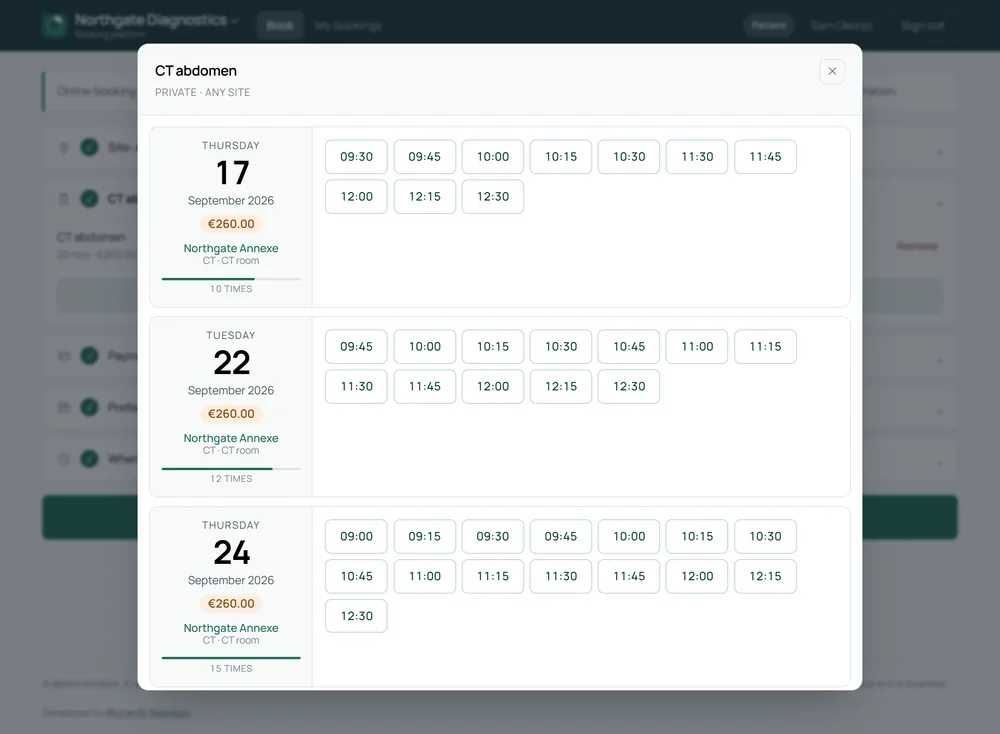Click Northgate Annexe under Thursday 17
The image size is (1000, 734).
pos(231,248)
